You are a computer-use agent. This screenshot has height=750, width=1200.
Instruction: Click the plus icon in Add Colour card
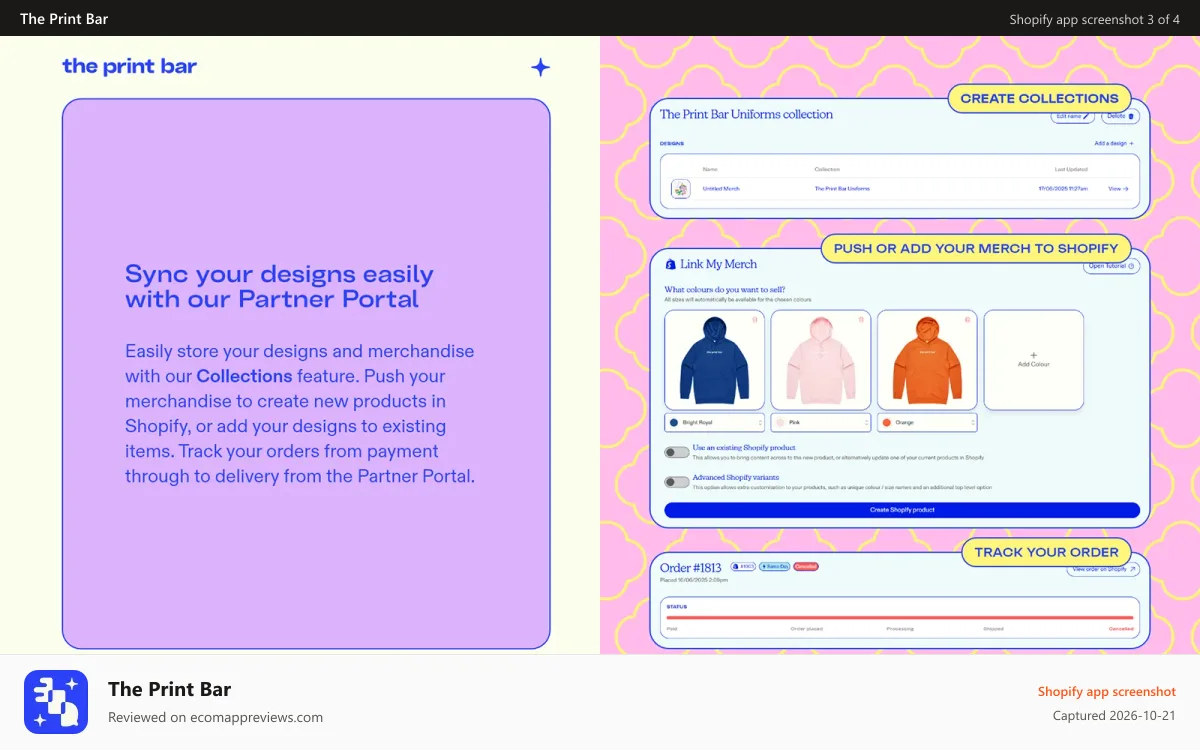1034,355
